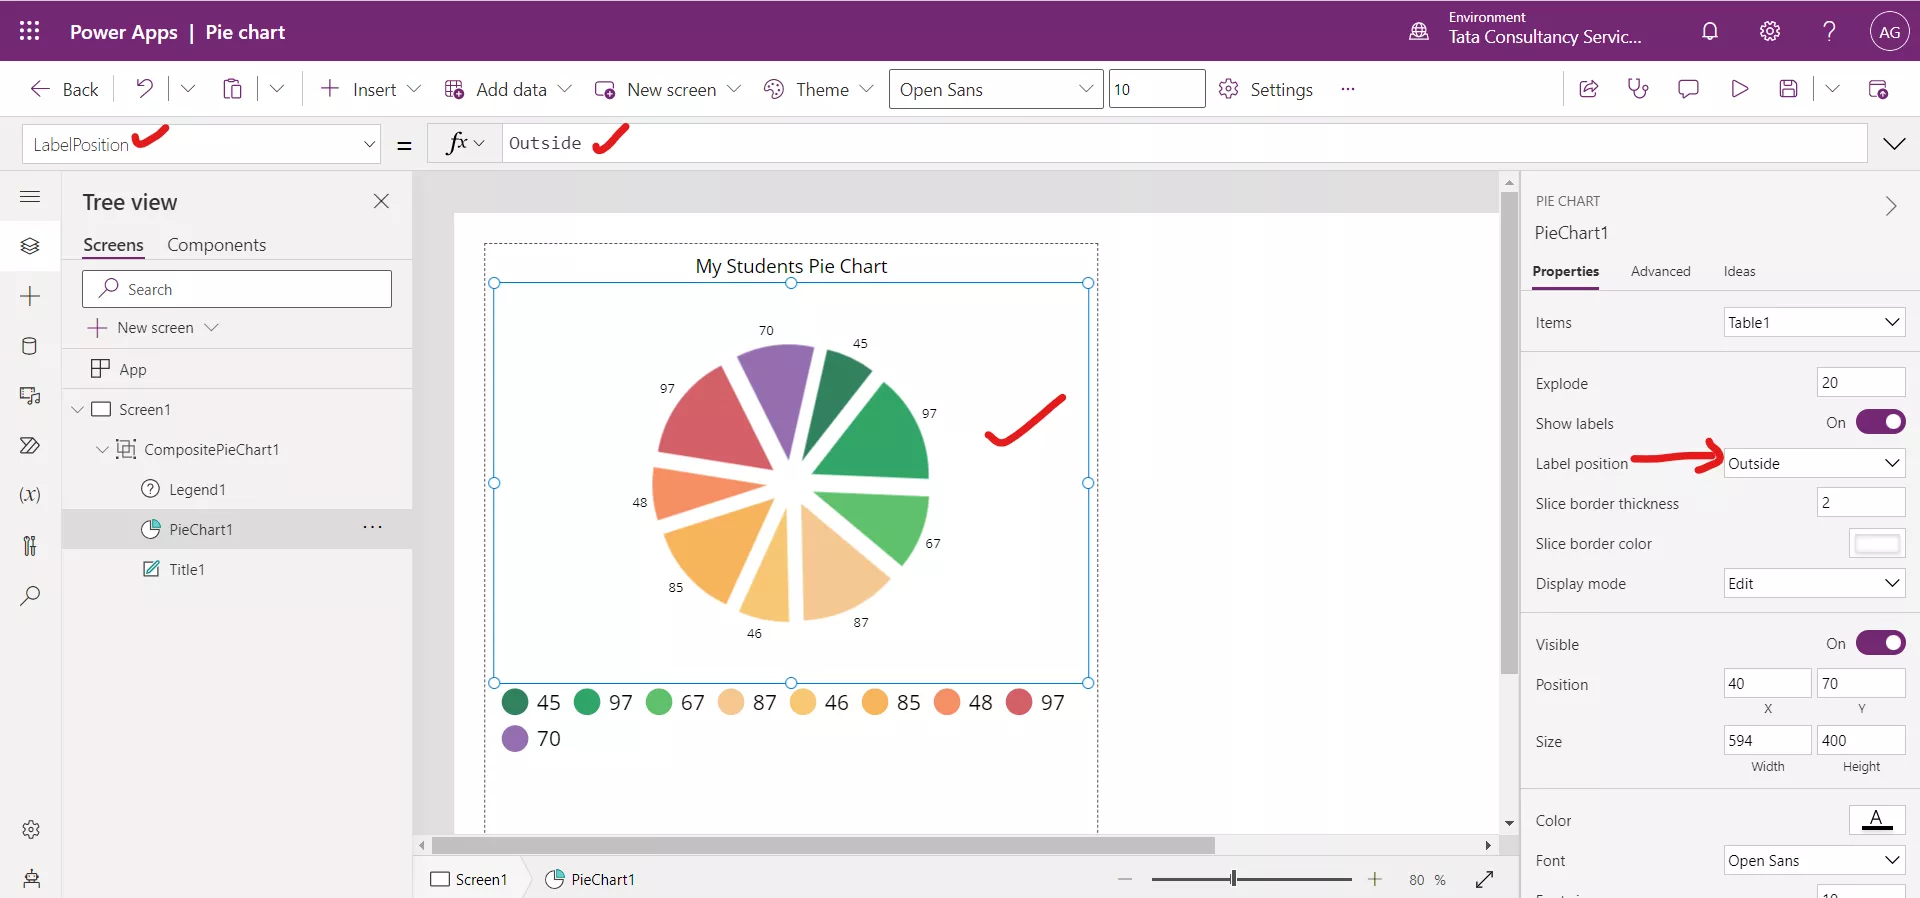Open the Display mode Edit dropdown

tap(1814, 583)
